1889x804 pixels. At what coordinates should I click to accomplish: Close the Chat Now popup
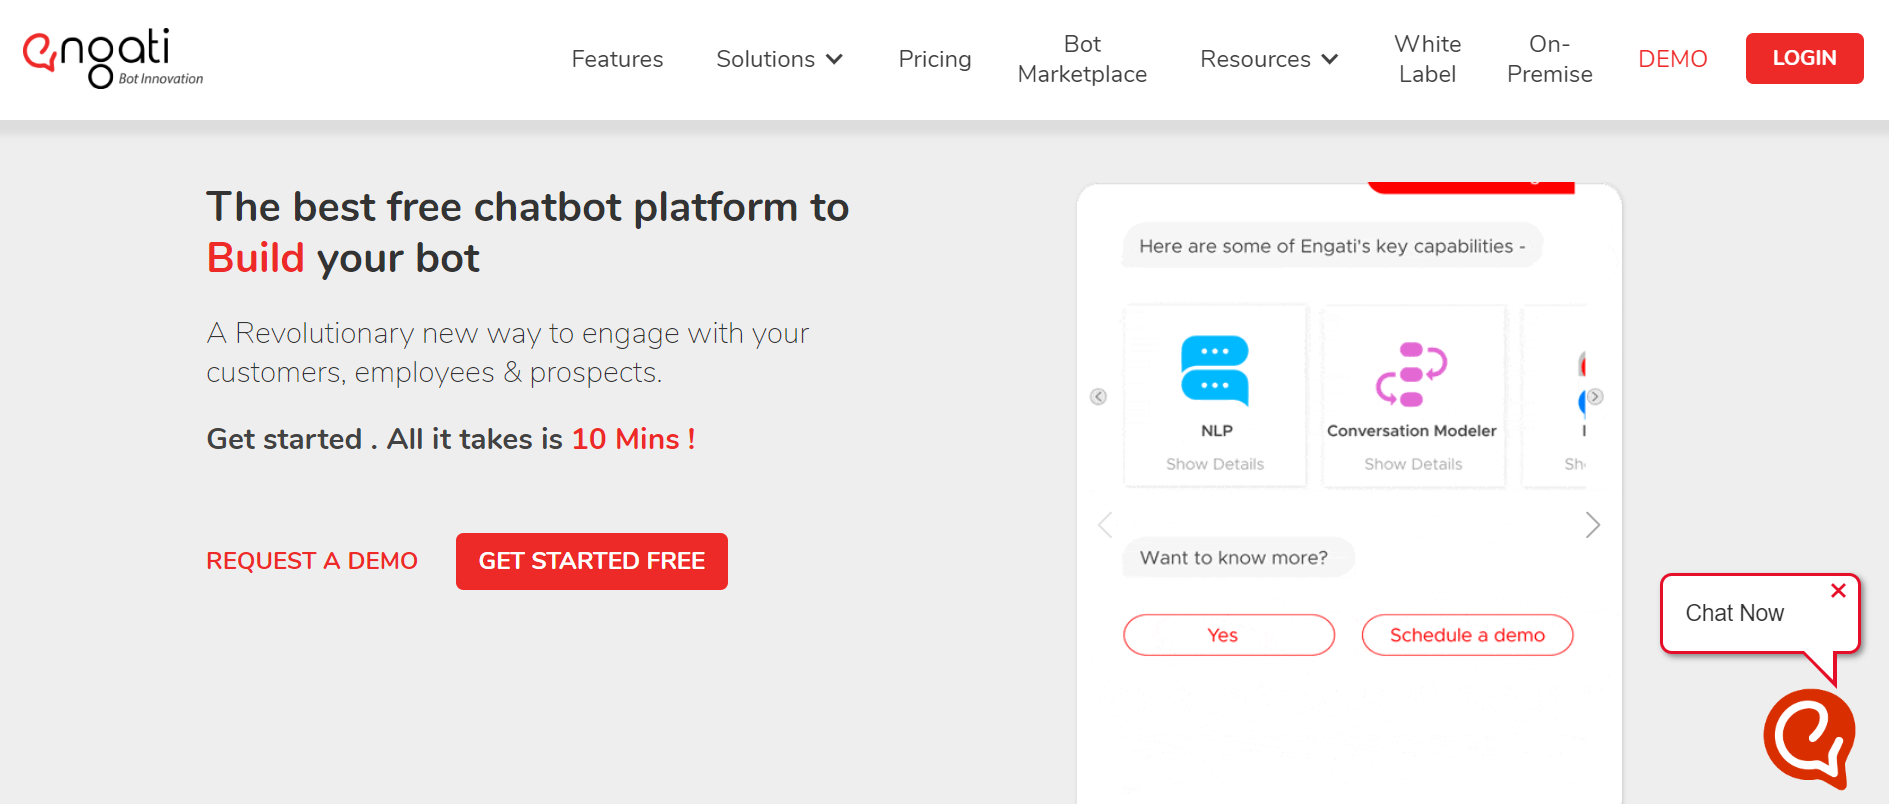(1838, 591)
